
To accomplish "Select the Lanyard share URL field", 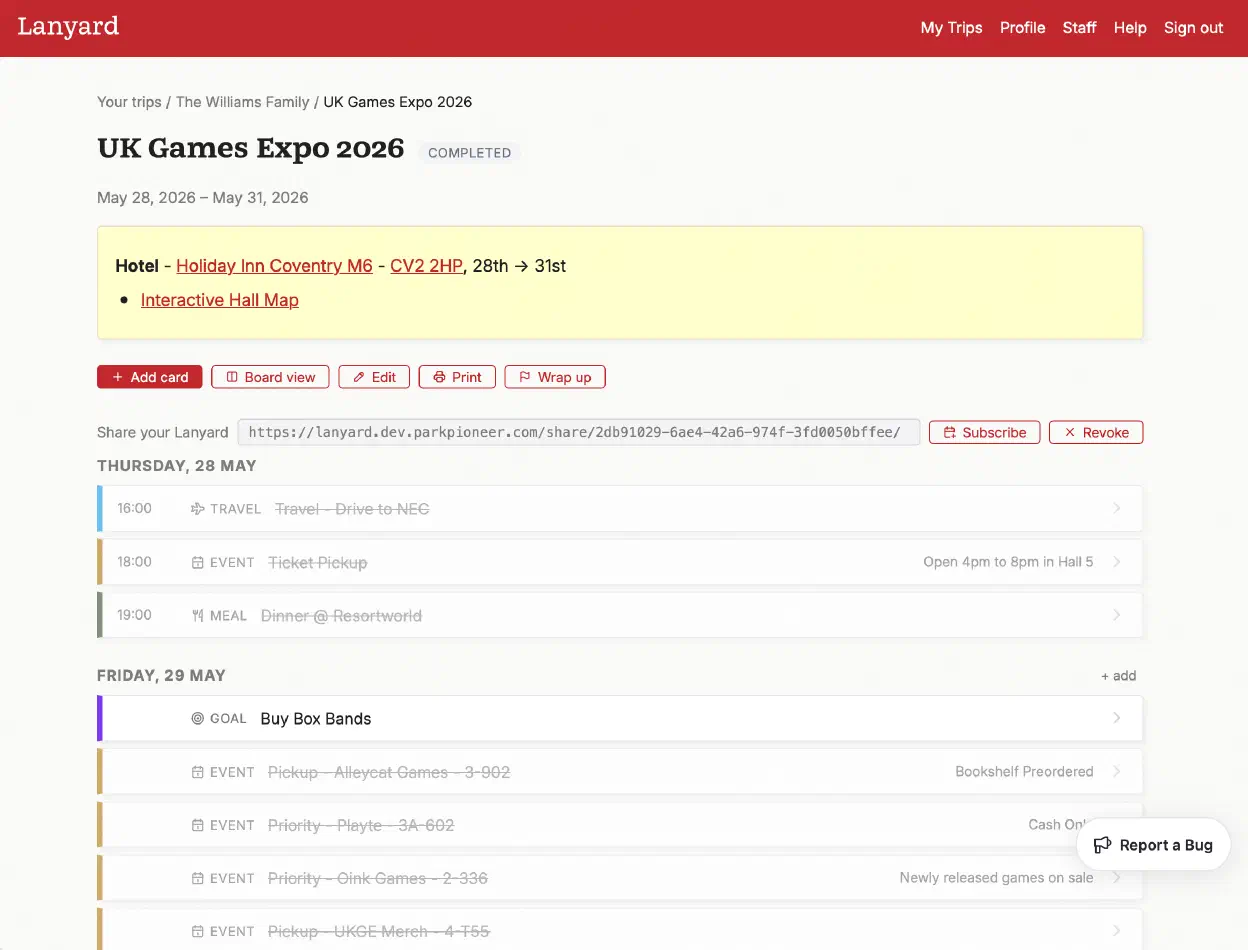I will click(x=578, y=432).
